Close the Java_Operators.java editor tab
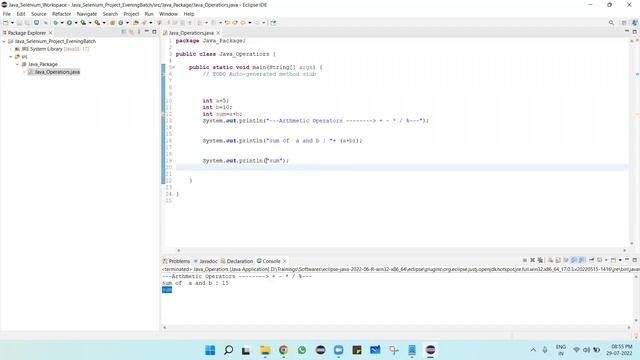640x360 pixels. click(218, 33)
